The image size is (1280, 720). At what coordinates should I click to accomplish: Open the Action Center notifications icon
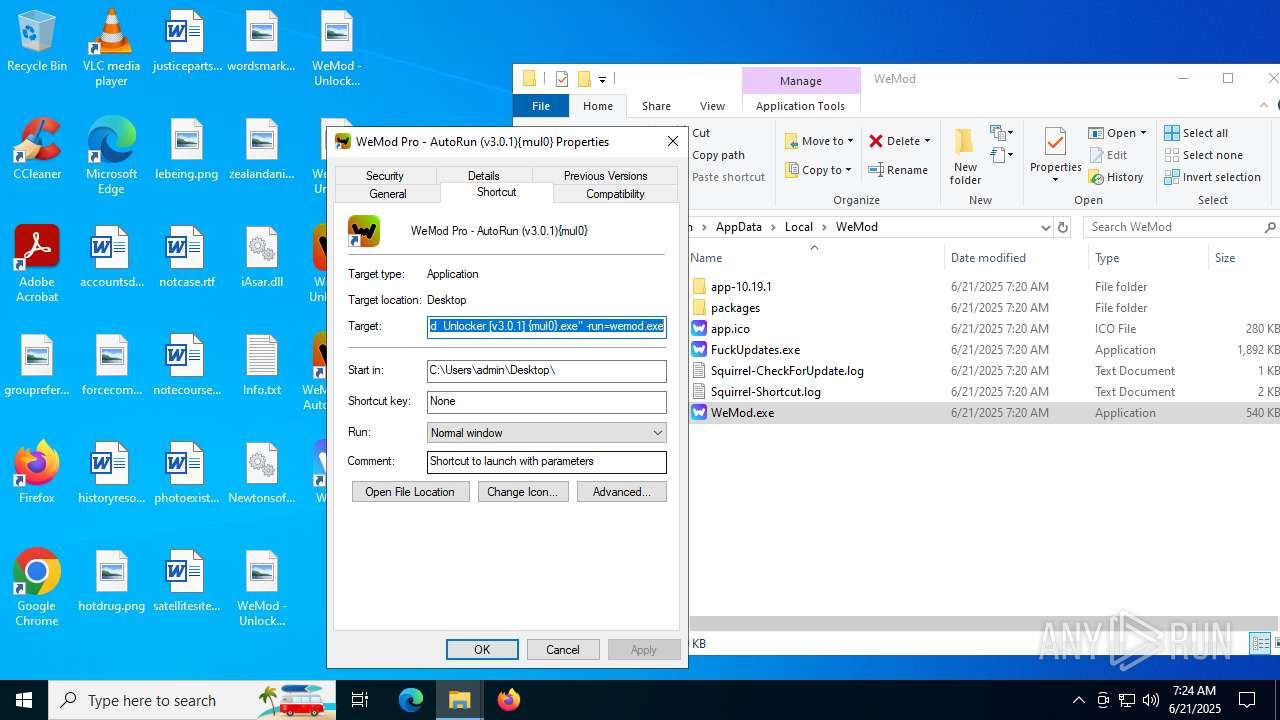tap(1247, 700)
